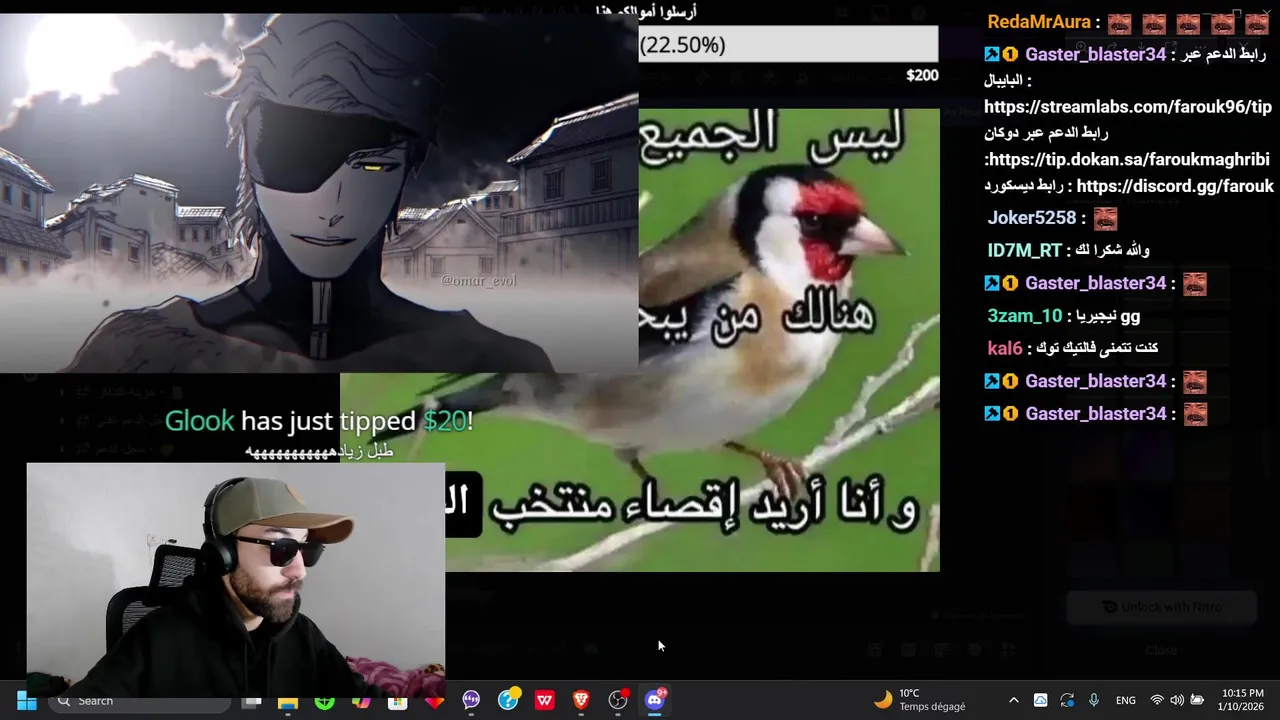Open the discord.gg/farouk invite link

(x=1175, y=186)
